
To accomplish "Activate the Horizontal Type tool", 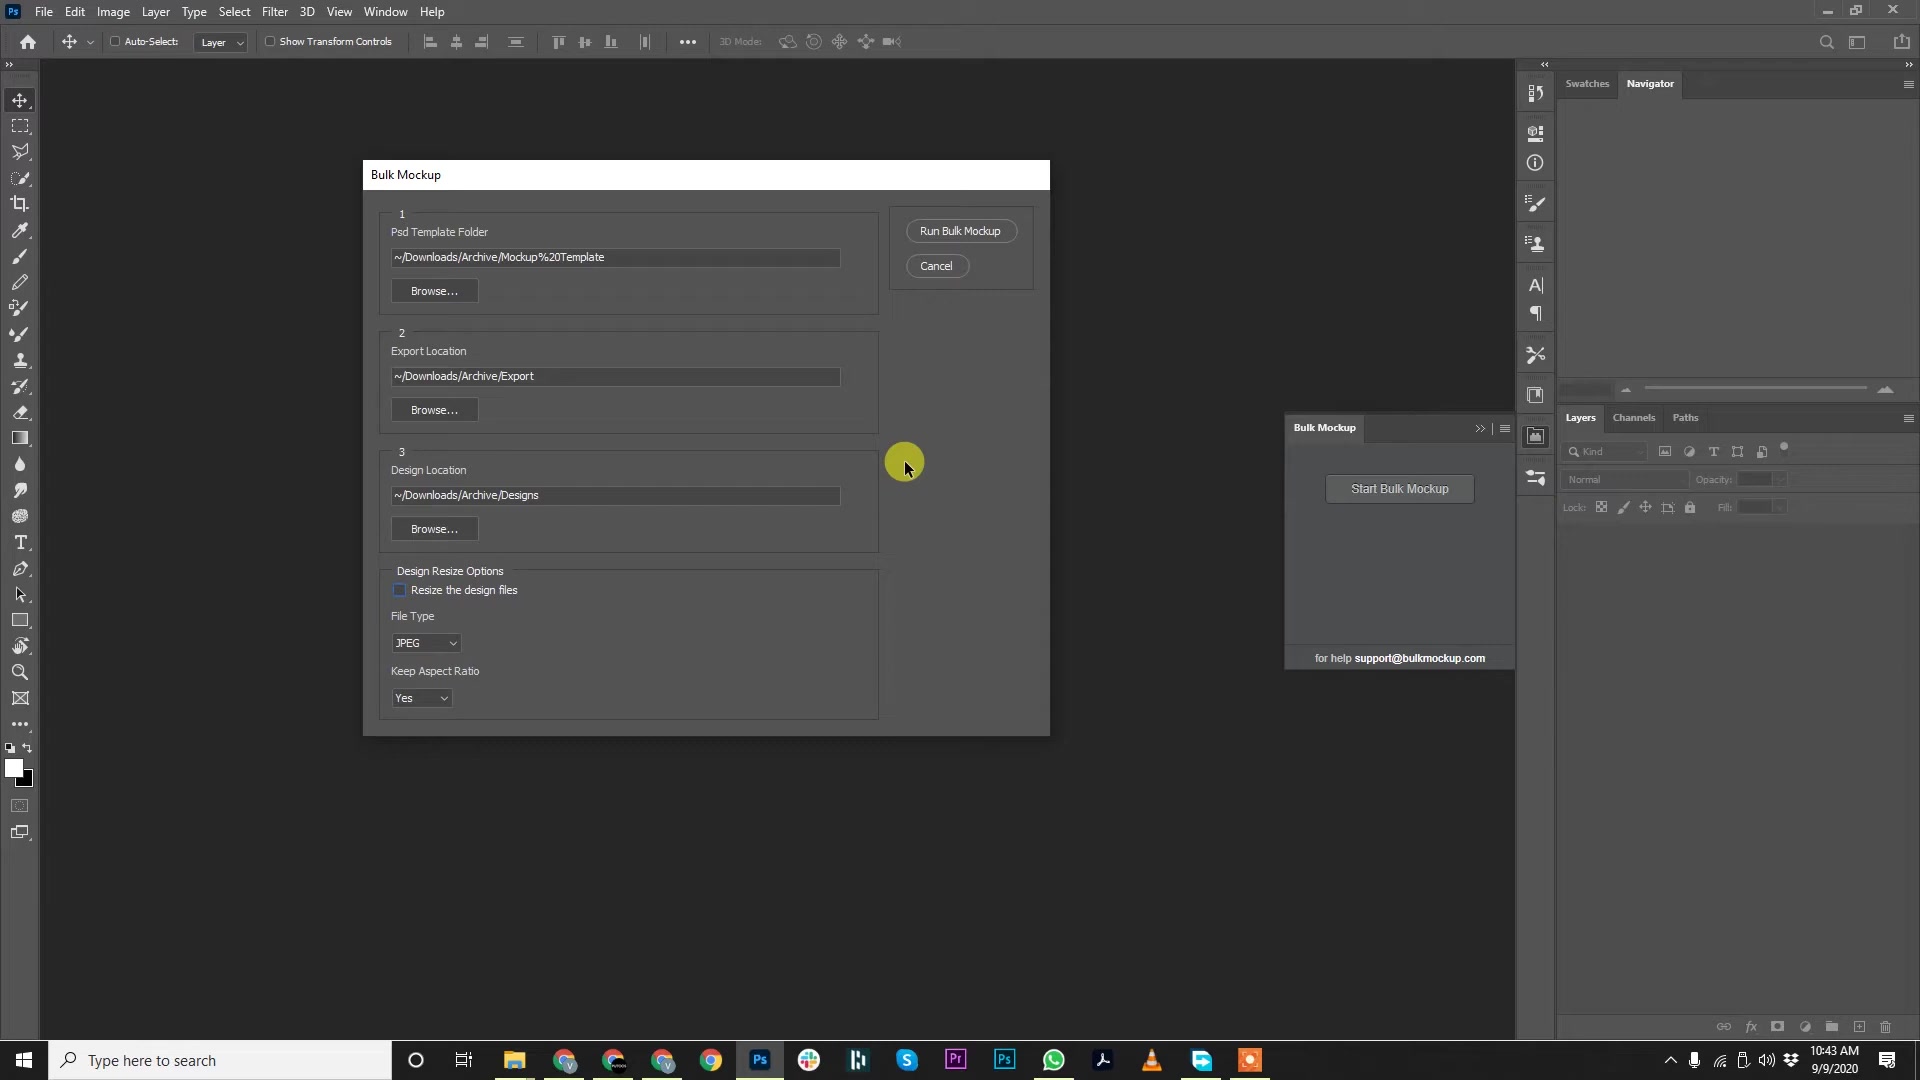I will tap(20, 542).
